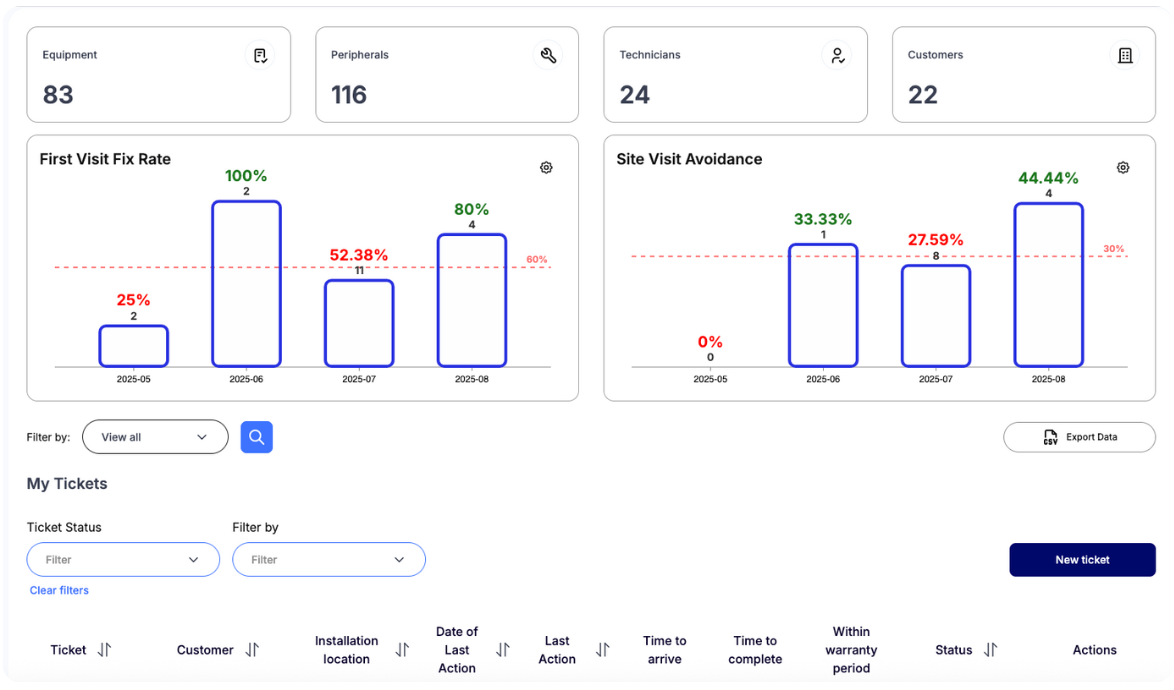
Task: Sort the table by Status
Action: [990, 650]
